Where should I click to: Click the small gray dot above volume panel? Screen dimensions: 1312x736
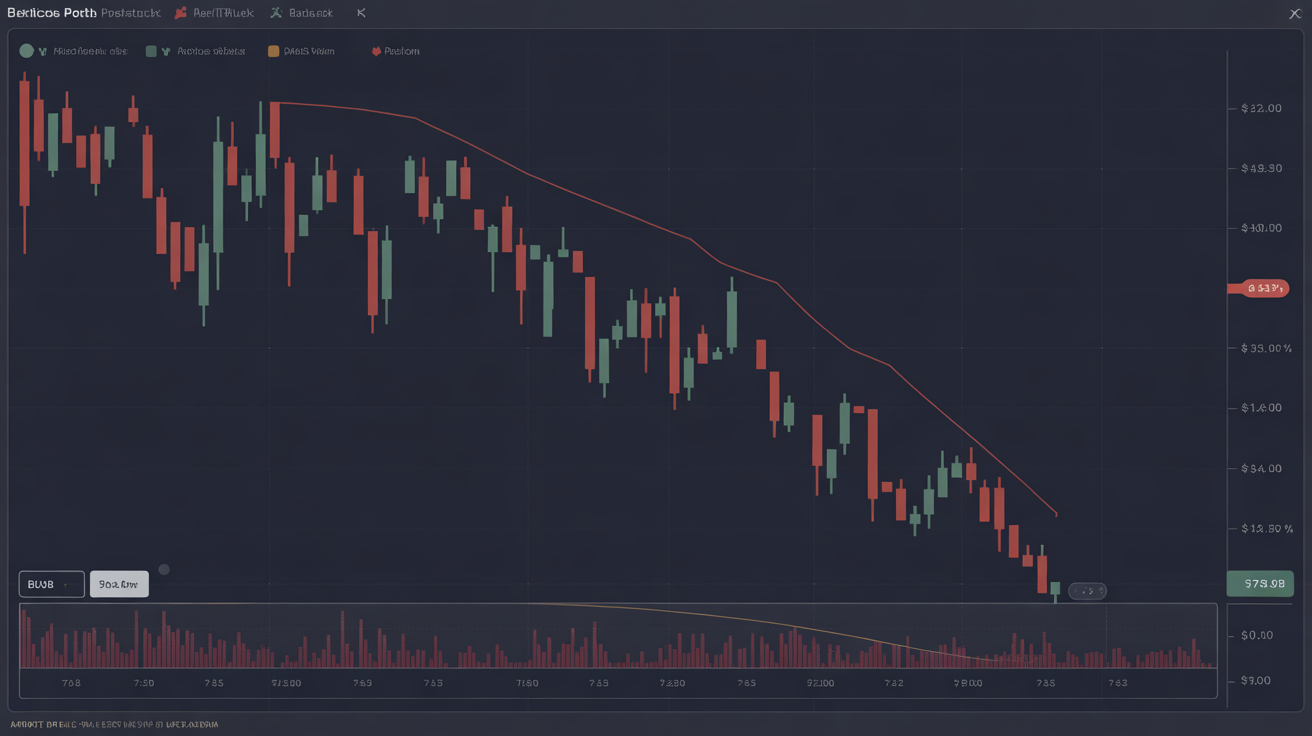coord(164,570)
